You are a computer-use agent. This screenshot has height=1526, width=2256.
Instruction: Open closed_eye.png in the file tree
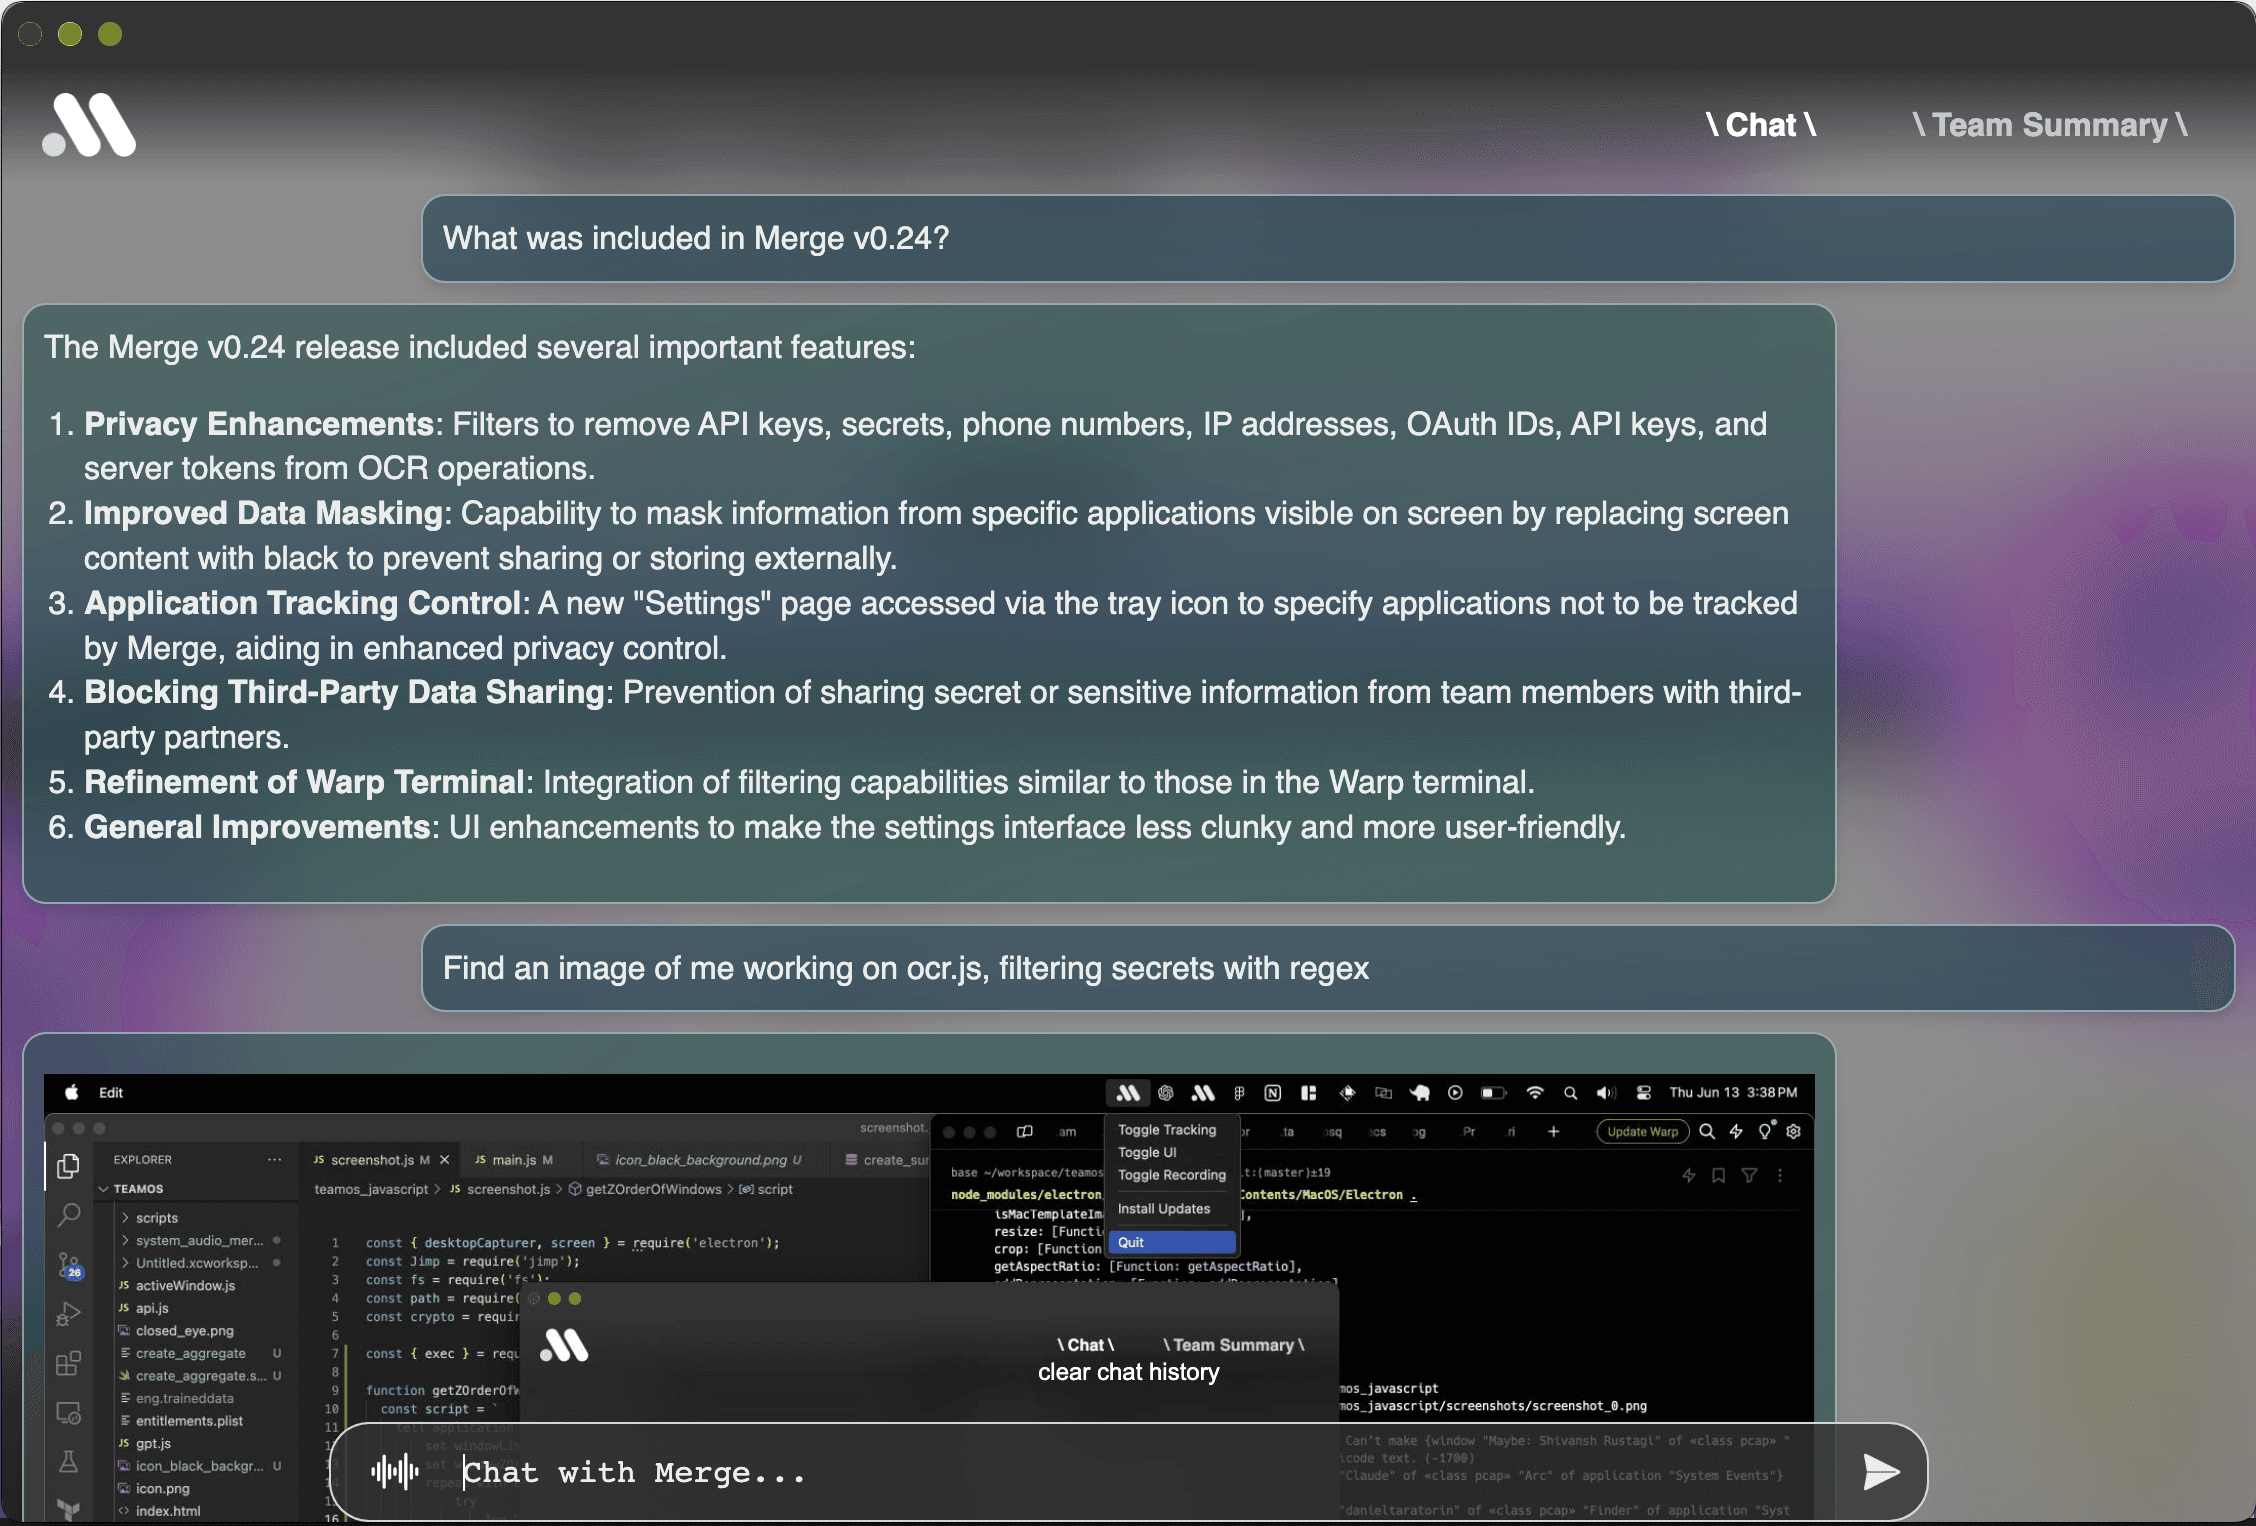point(185,1331)
